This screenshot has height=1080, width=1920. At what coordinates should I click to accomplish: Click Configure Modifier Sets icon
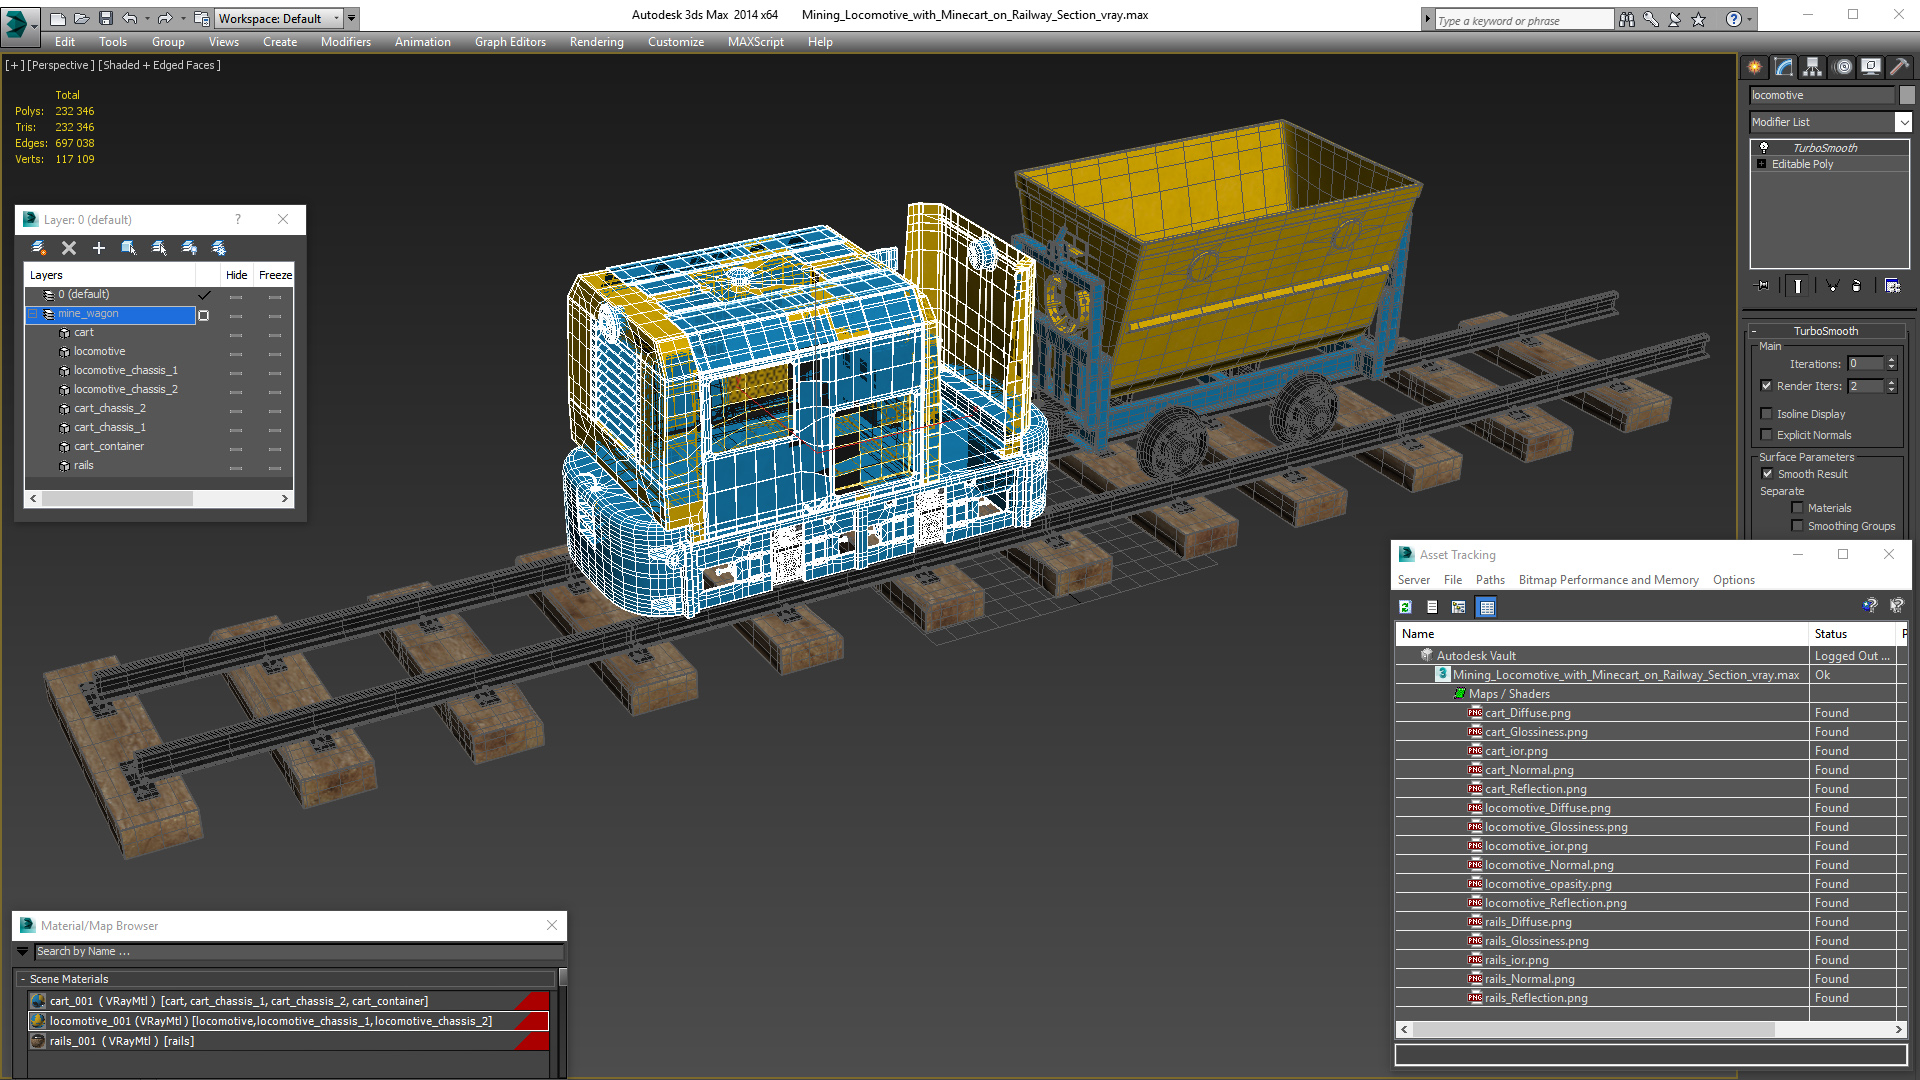(x=1892, y=286)
